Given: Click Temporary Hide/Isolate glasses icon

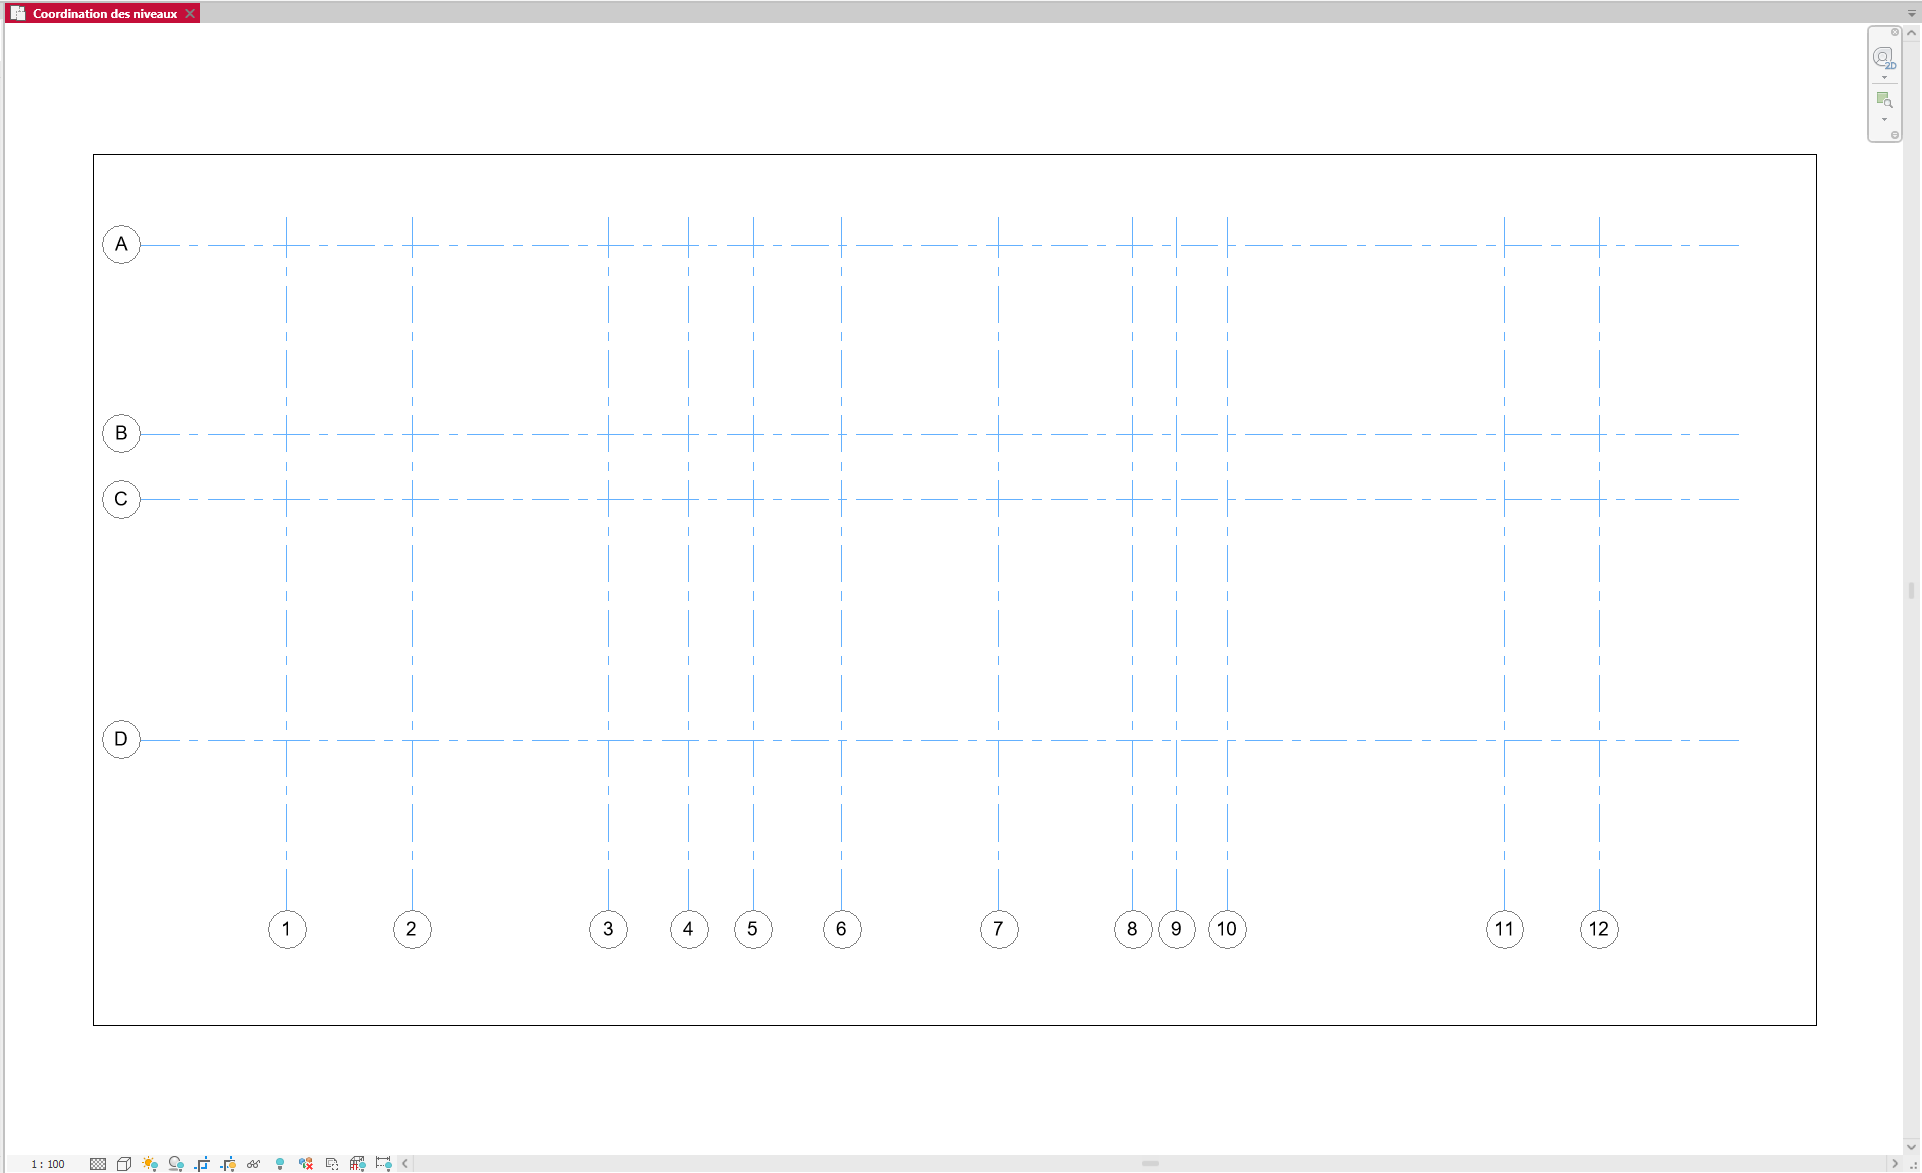Looking at the screenshot, I should (x=254, y=1164).
